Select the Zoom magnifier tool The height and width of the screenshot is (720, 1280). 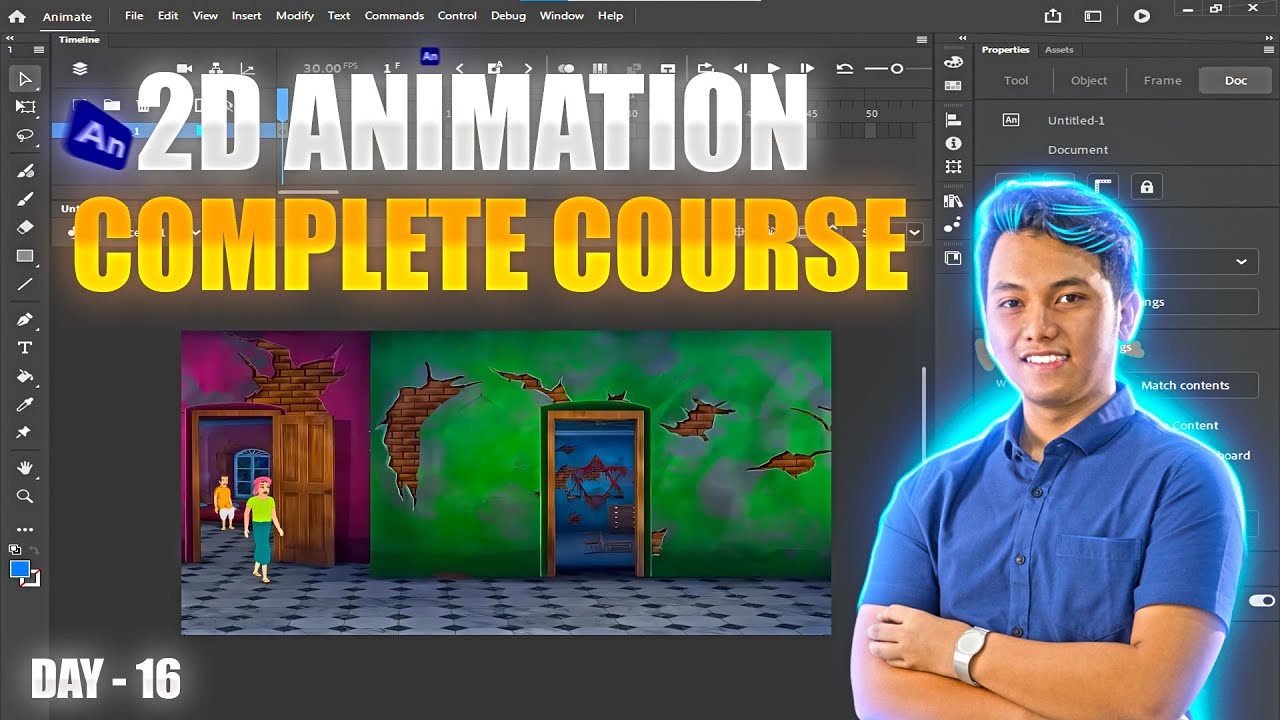(x=25, y=496)
